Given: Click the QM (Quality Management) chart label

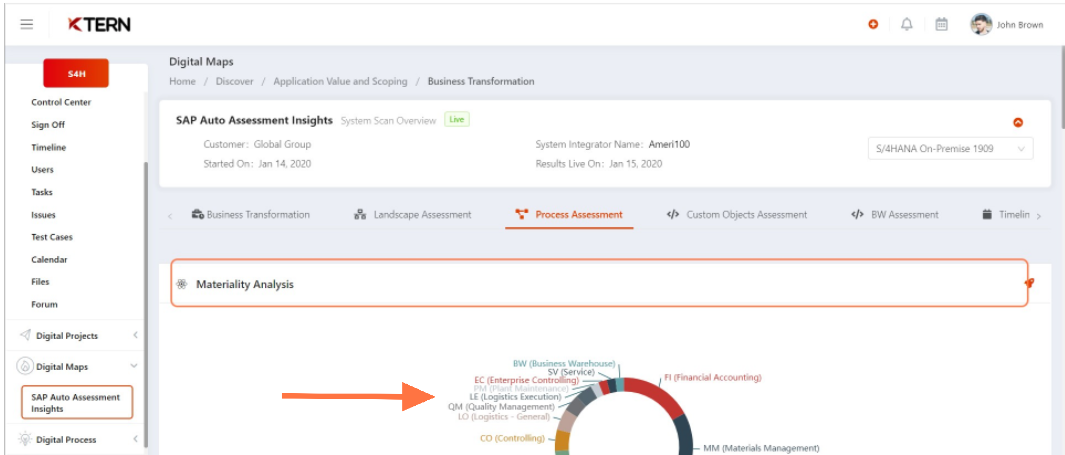Looking at the screenshot, I should click(501, 407).
